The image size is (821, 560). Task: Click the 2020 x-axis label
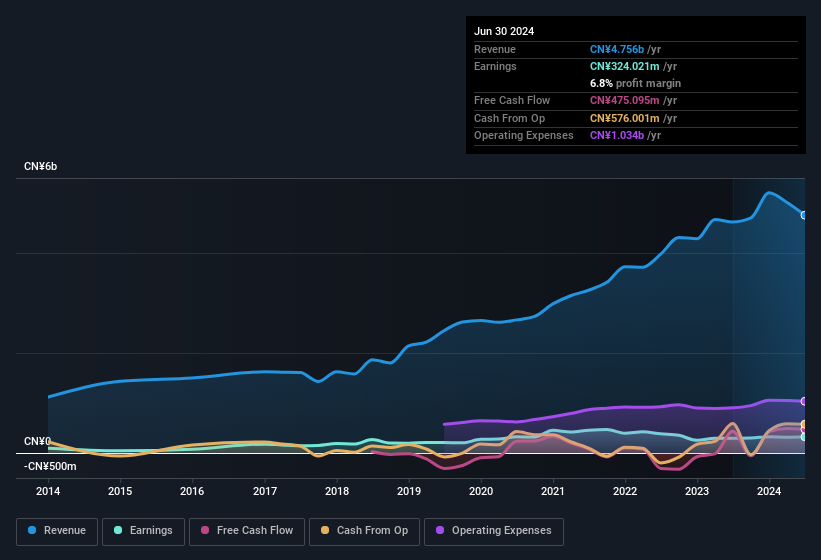click(x=481, y=491)
